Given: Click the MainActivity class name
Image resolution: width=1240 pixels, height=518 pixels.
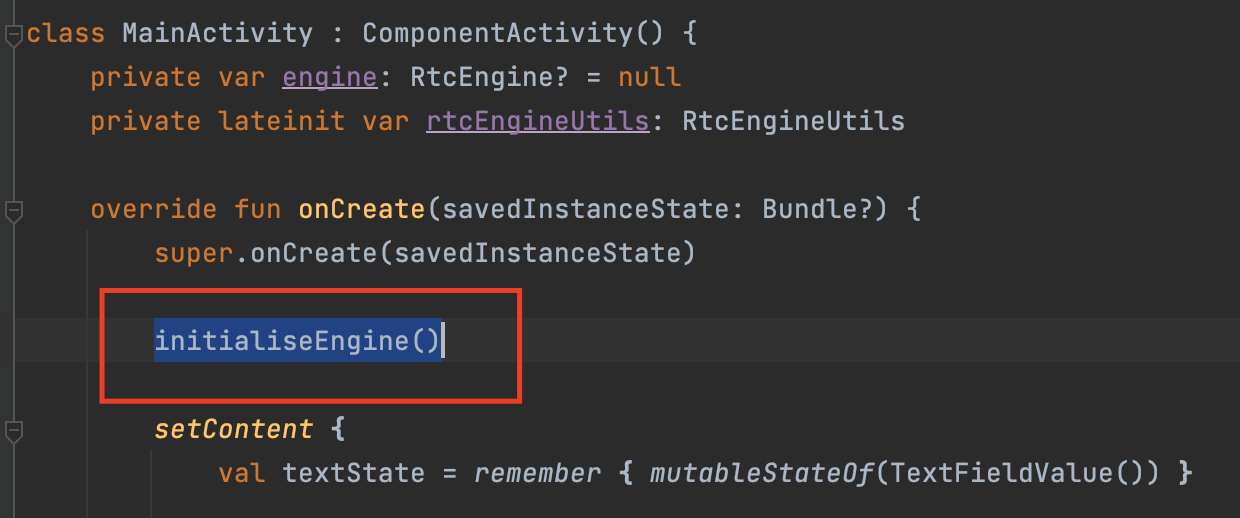Looking at the screenshot, I should (x=217, y=33).
